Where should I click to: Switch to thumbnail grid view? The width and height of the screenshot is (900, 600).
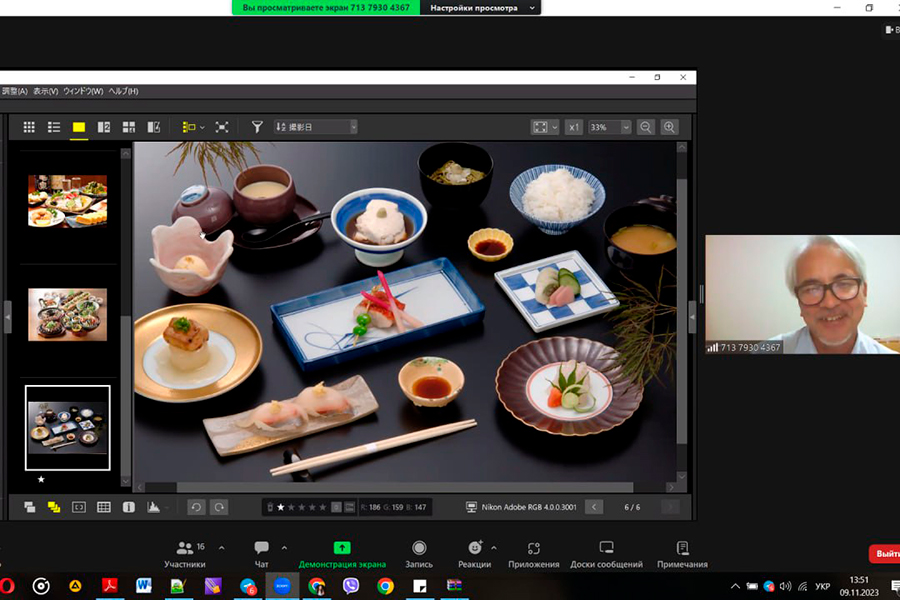click(29, 127)
